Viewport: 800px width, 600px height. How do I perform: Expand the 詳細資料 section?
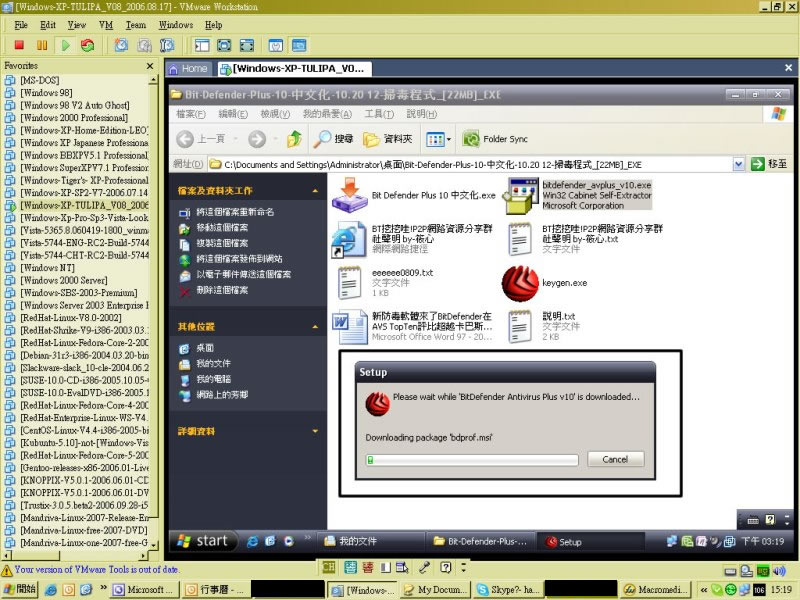315,431
